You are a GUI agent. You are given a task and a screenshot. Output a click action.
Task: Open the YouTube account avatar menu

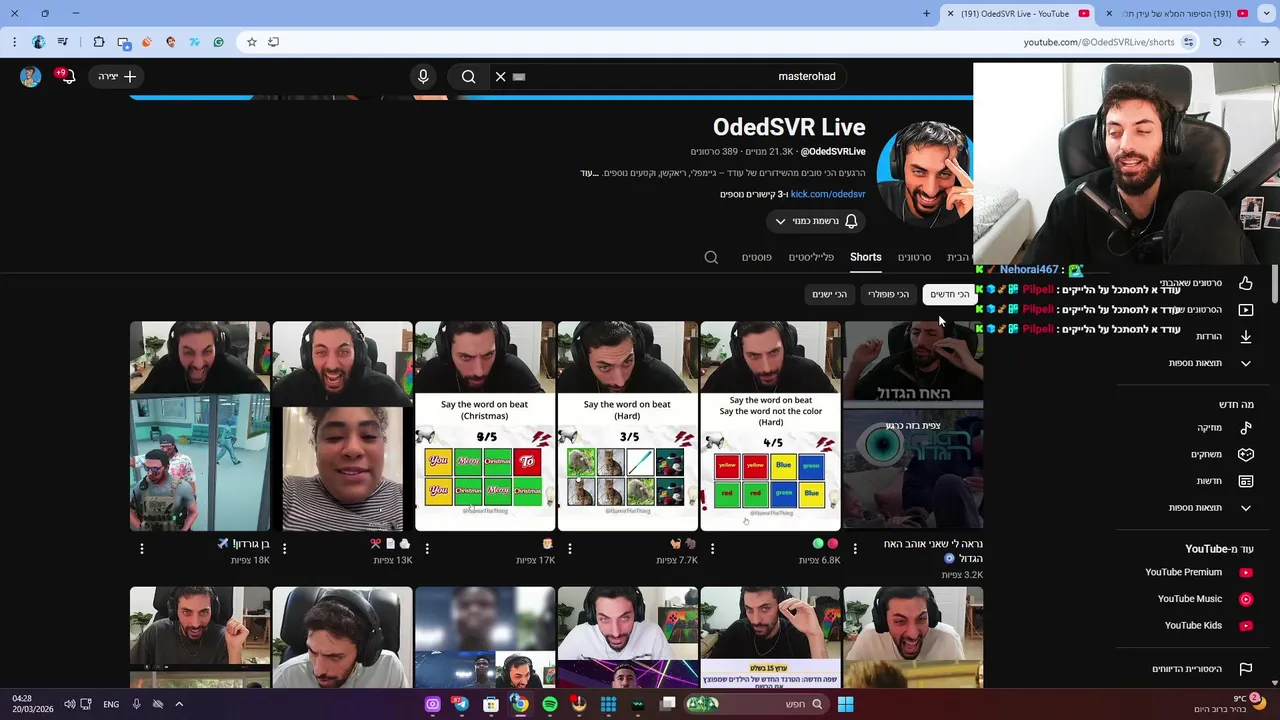(x=30, y=76)
